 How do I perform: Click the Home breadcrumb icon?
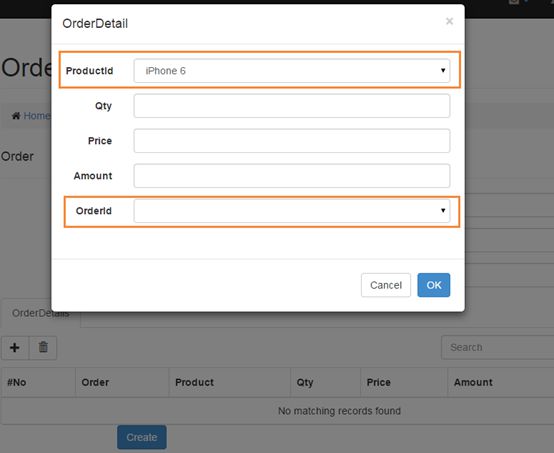16,116
